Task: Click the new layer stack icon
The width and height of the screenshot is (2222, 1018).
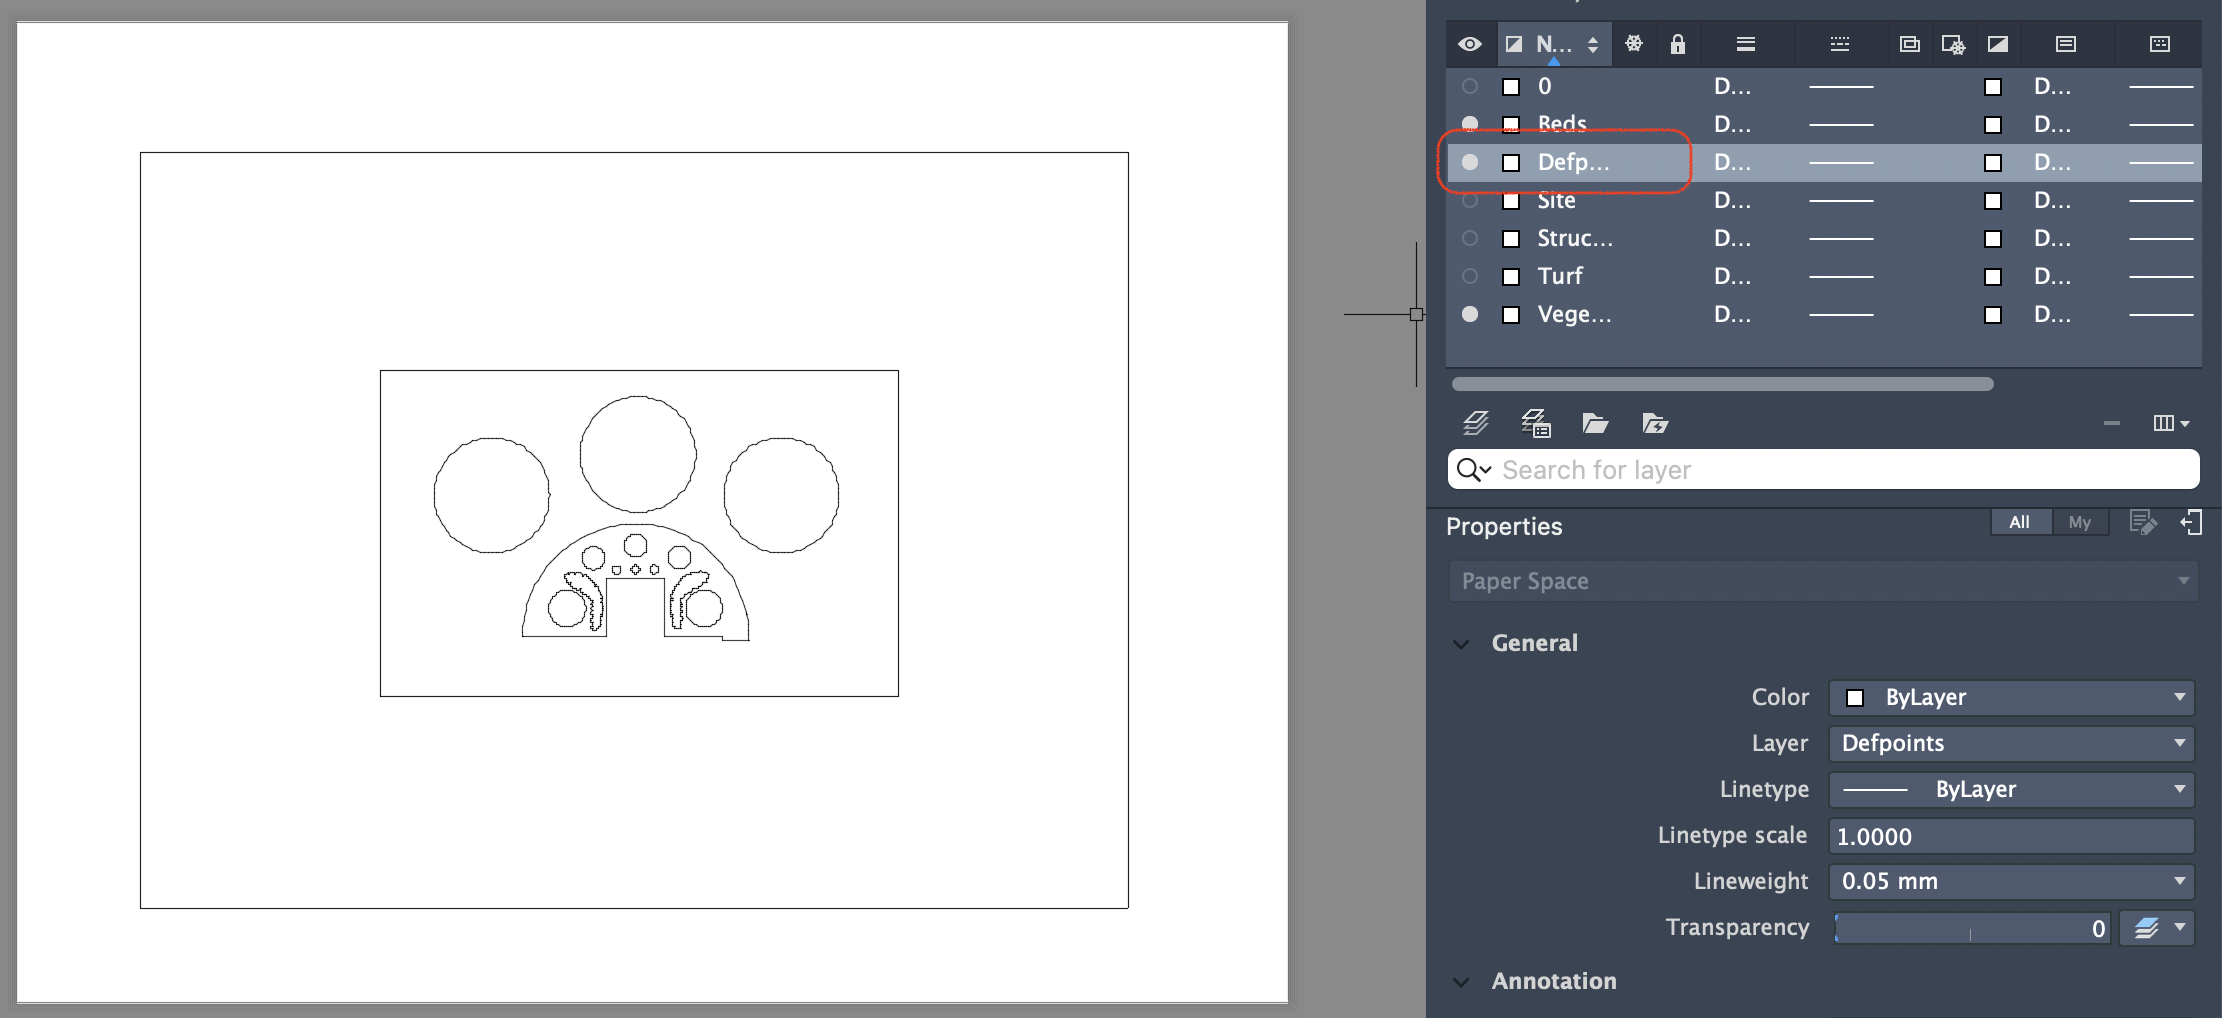Action: pos(1476,423)
